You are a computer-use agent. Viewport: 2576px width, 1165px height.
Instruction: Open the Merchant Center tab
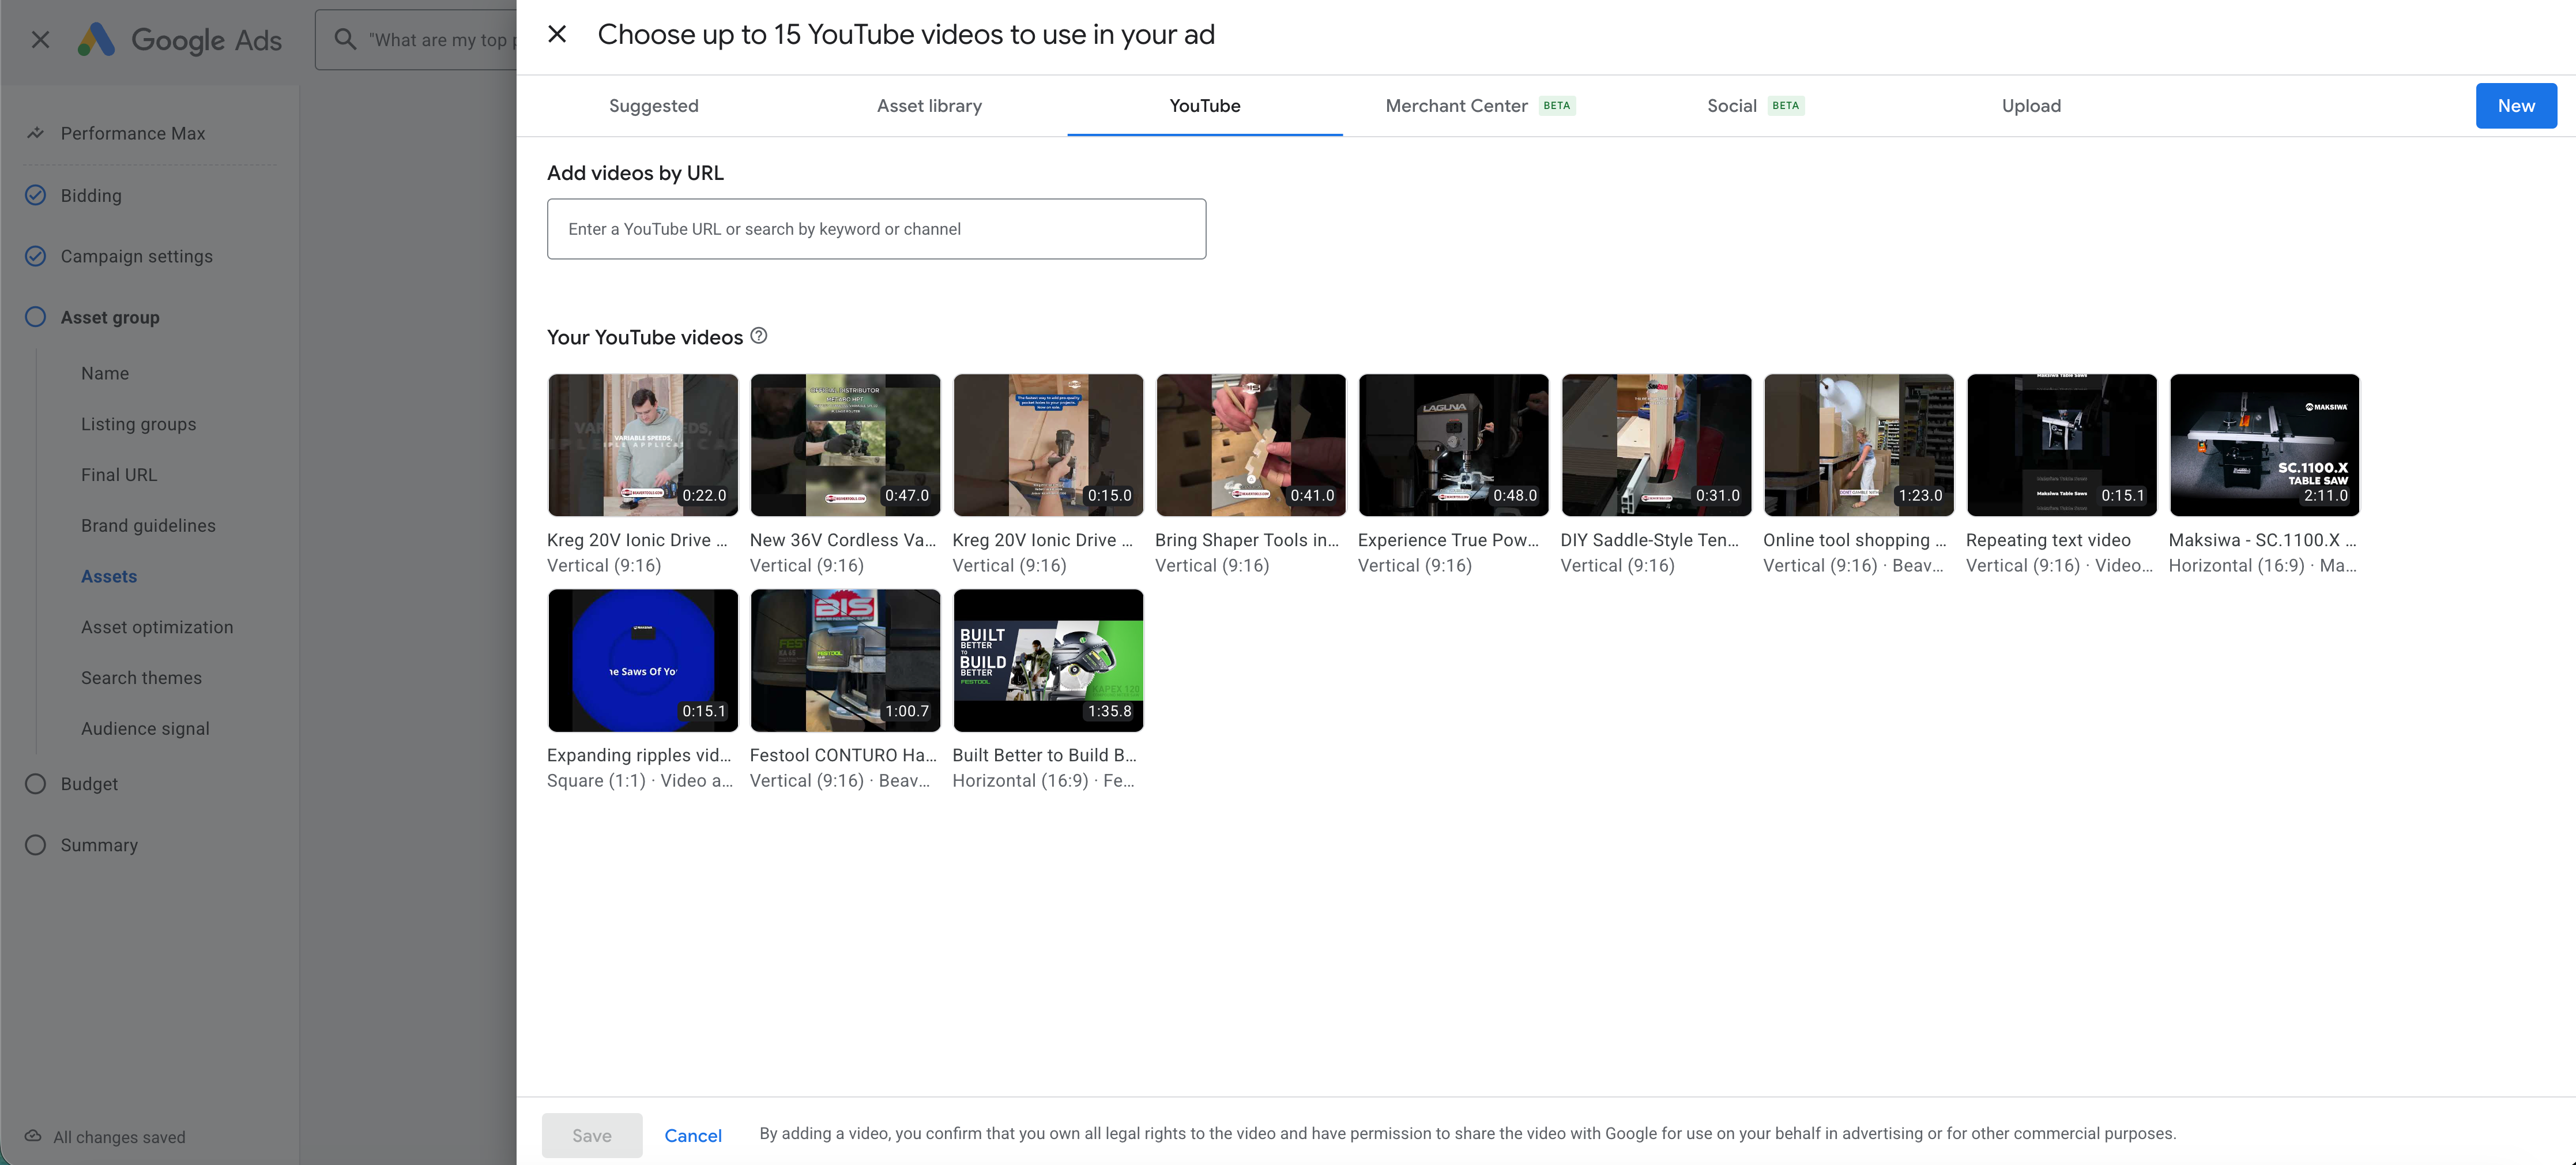coord(1480,106)
